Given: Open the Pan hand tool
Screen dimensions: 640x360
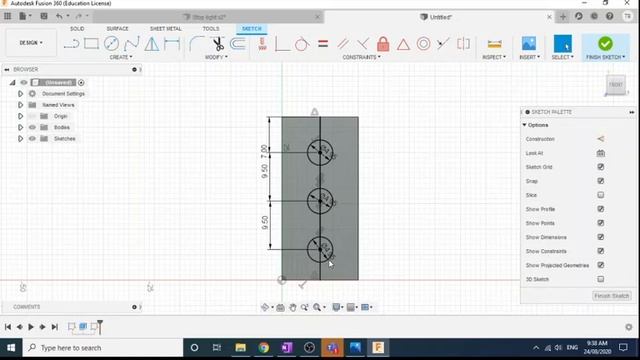Looking at the screenshot, I should [x=293, y=307].
